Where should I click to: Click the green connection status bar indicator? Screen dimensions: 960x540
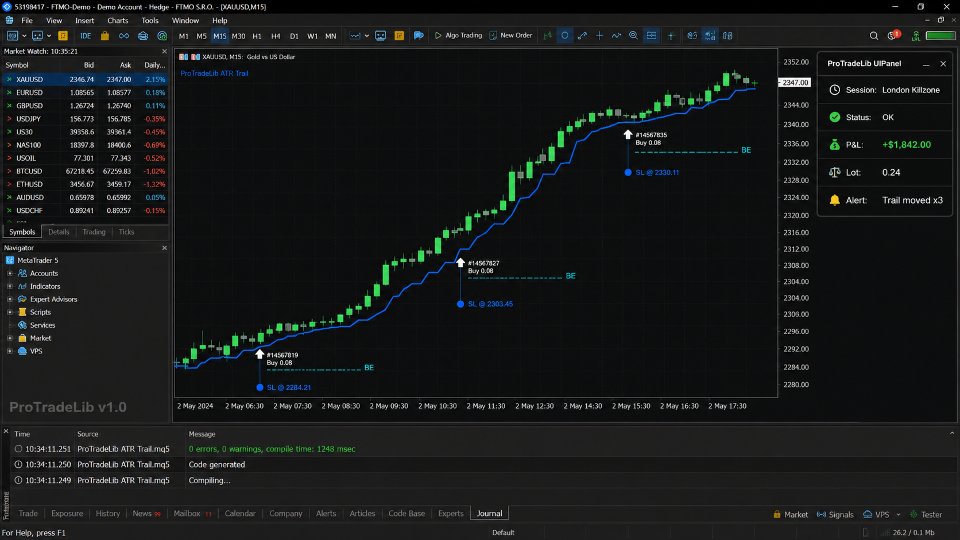point(940,36)
